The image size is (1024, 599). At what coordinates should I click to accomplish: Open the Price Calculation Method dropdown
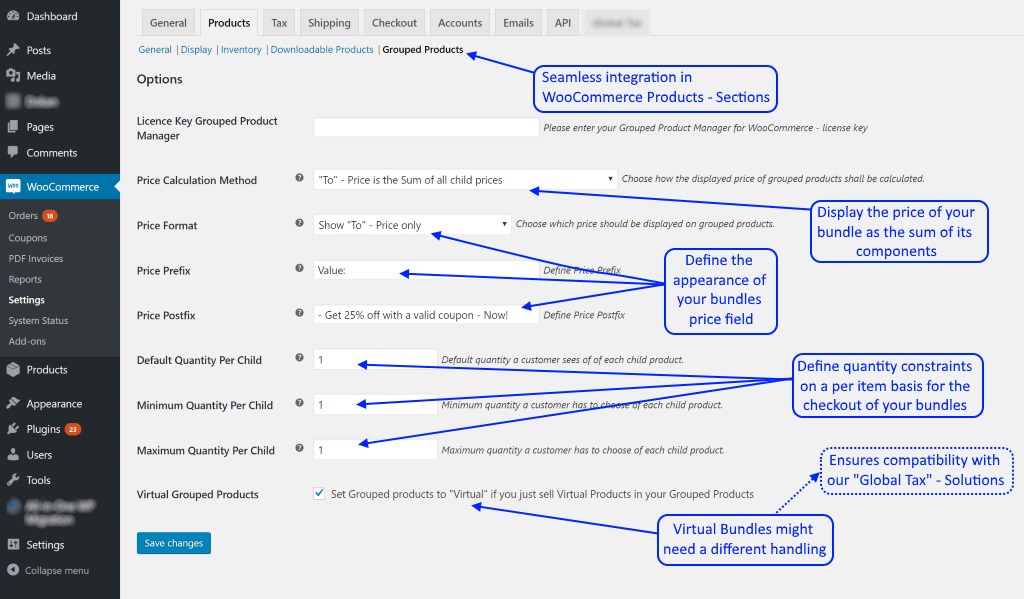coord(465,180)
